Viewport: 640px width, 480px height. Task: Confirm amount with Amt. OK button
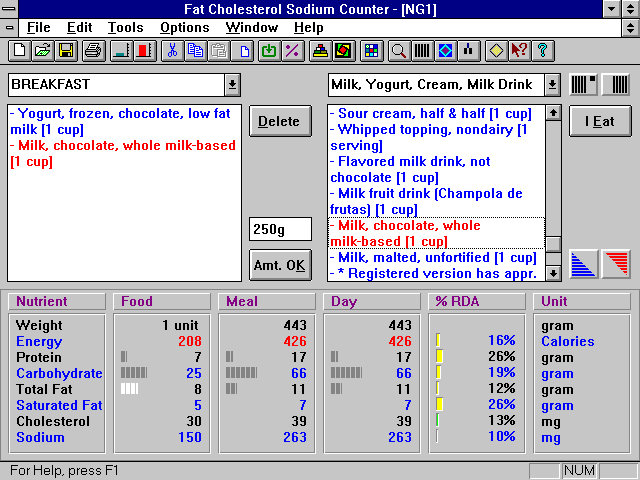point(279,265)
